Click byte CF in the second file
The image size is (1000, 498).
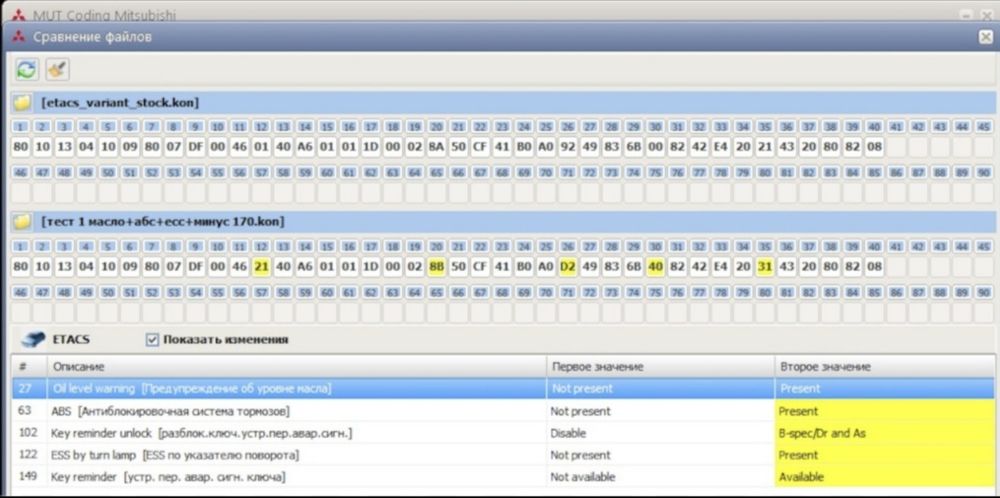pyautogui.click(x=480, y=267)
